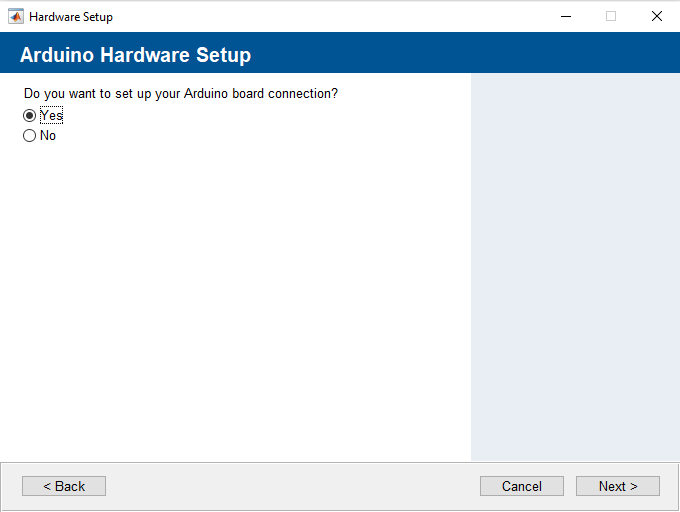
Task: Minimize the Hardware Setup window
Action: click(566, 16)
